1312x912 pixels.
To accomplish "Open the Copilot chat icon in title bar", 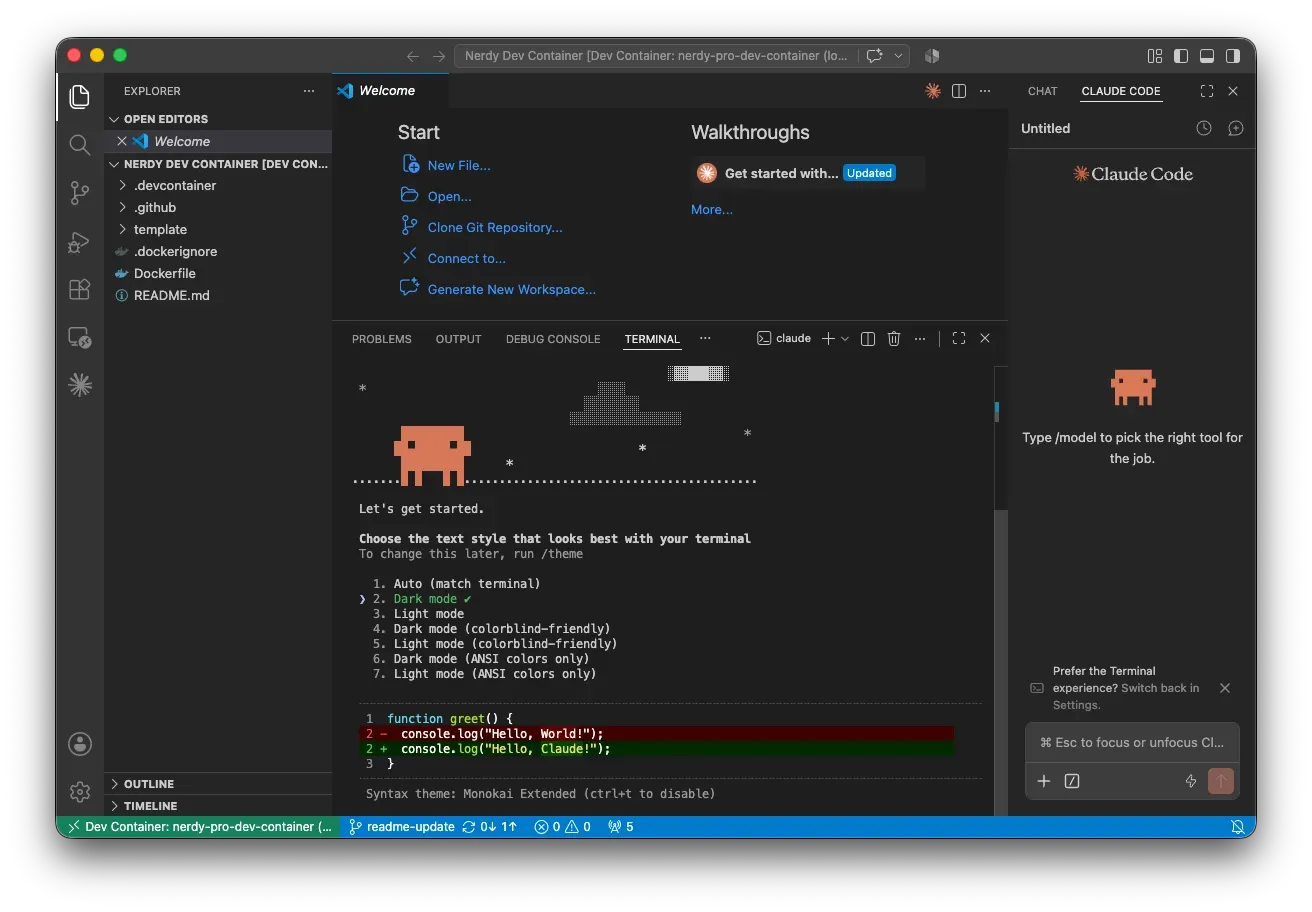I will click(x=875, y=56).
